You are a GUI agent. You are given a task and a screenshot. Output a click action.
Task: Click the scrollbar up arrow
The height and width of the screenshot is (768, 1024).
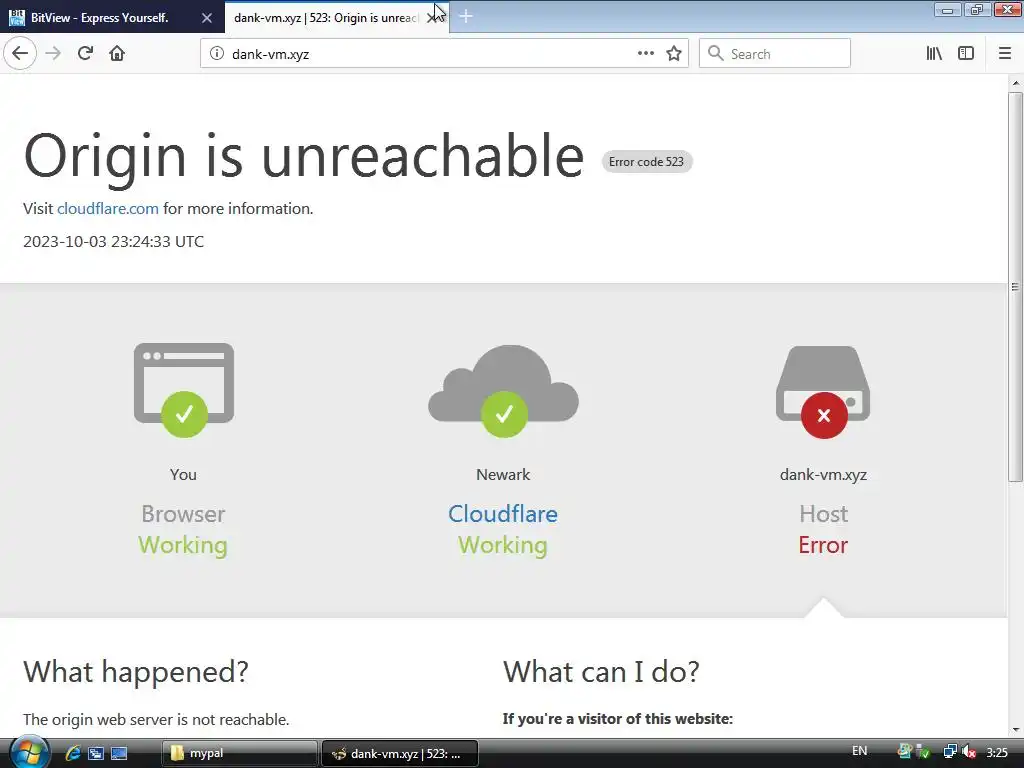coord(1015,83)
